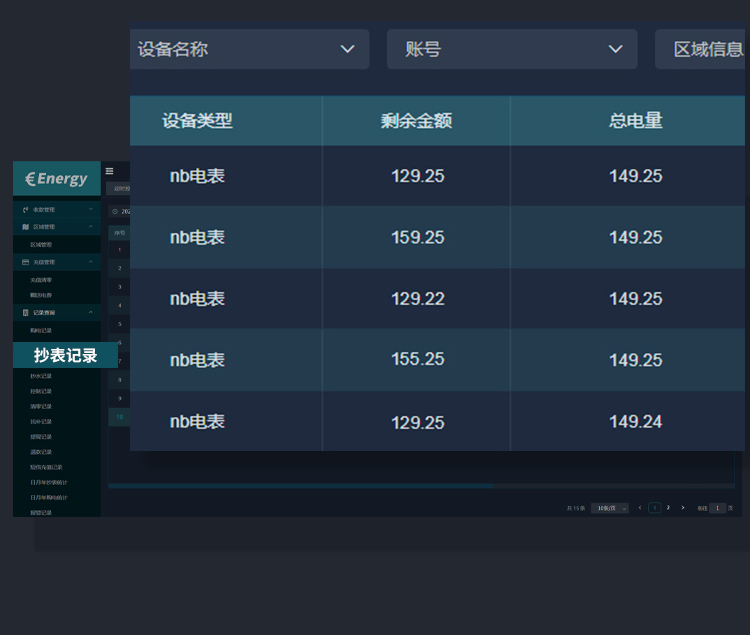This screenshot has height=635, width=750.
Task: Open the 10条/页 page size selector
Action: click(609, 508)
